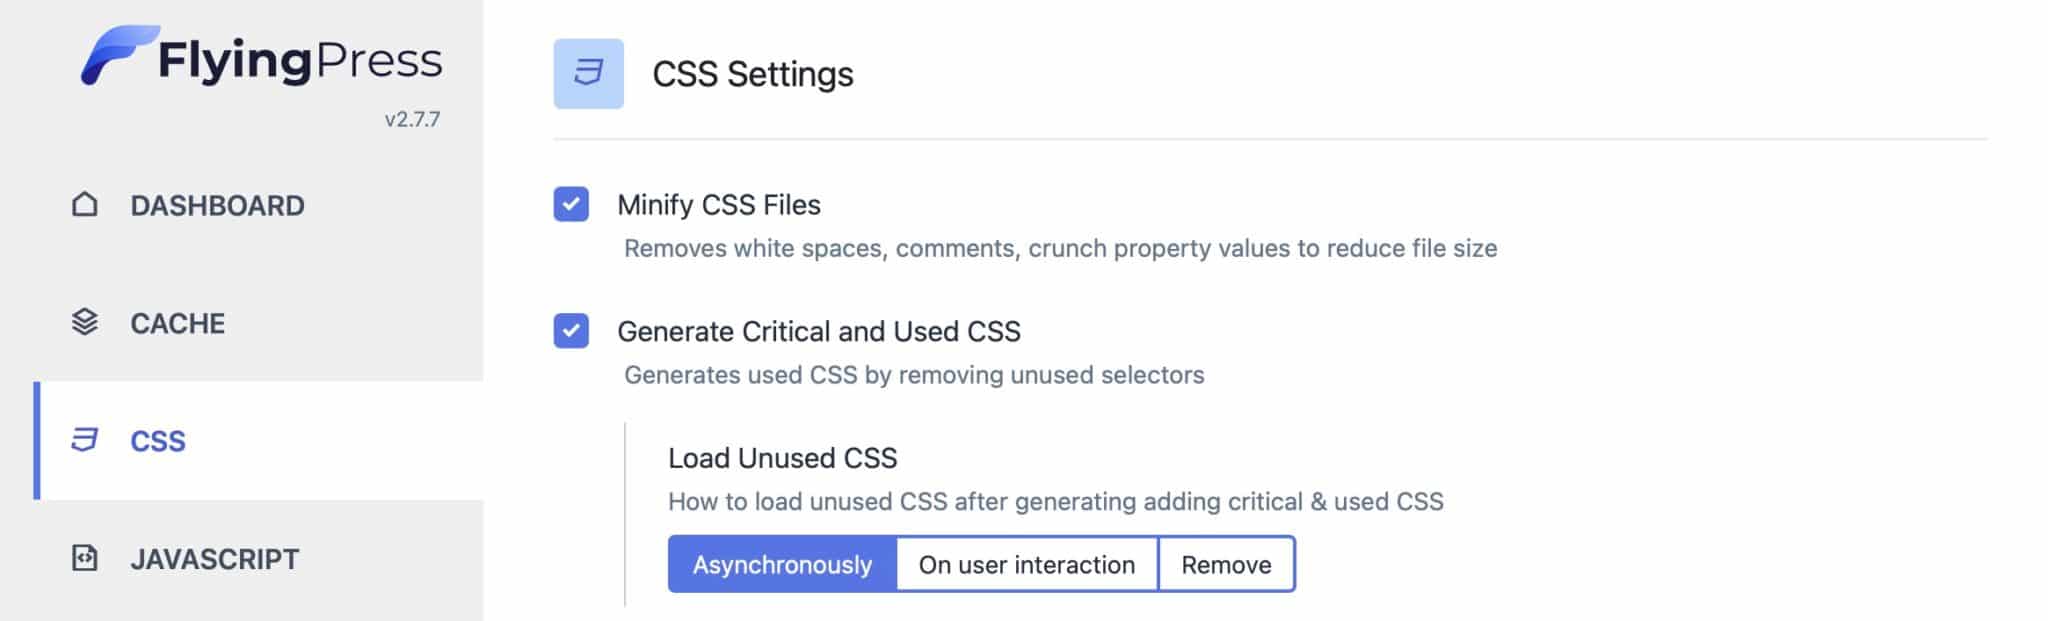Image resolution: width=2048 pixels, height=621 pixels.
Task: Click the v2.7.7 version number
Action: click(x=412, y=119)
